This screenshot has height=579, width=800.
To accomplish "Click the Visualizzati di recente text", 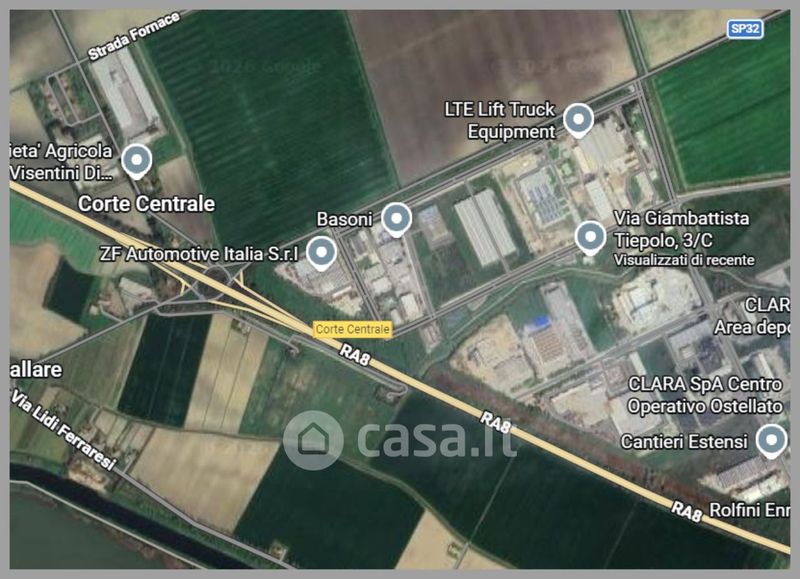I will click(684, 260).
